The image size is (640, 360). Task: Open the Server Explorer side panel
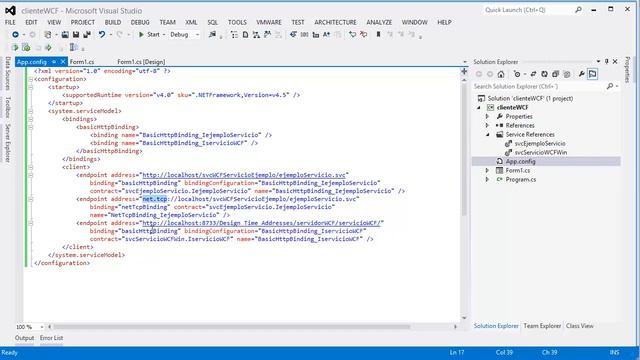pyautogui.click(x=8, y=143)
